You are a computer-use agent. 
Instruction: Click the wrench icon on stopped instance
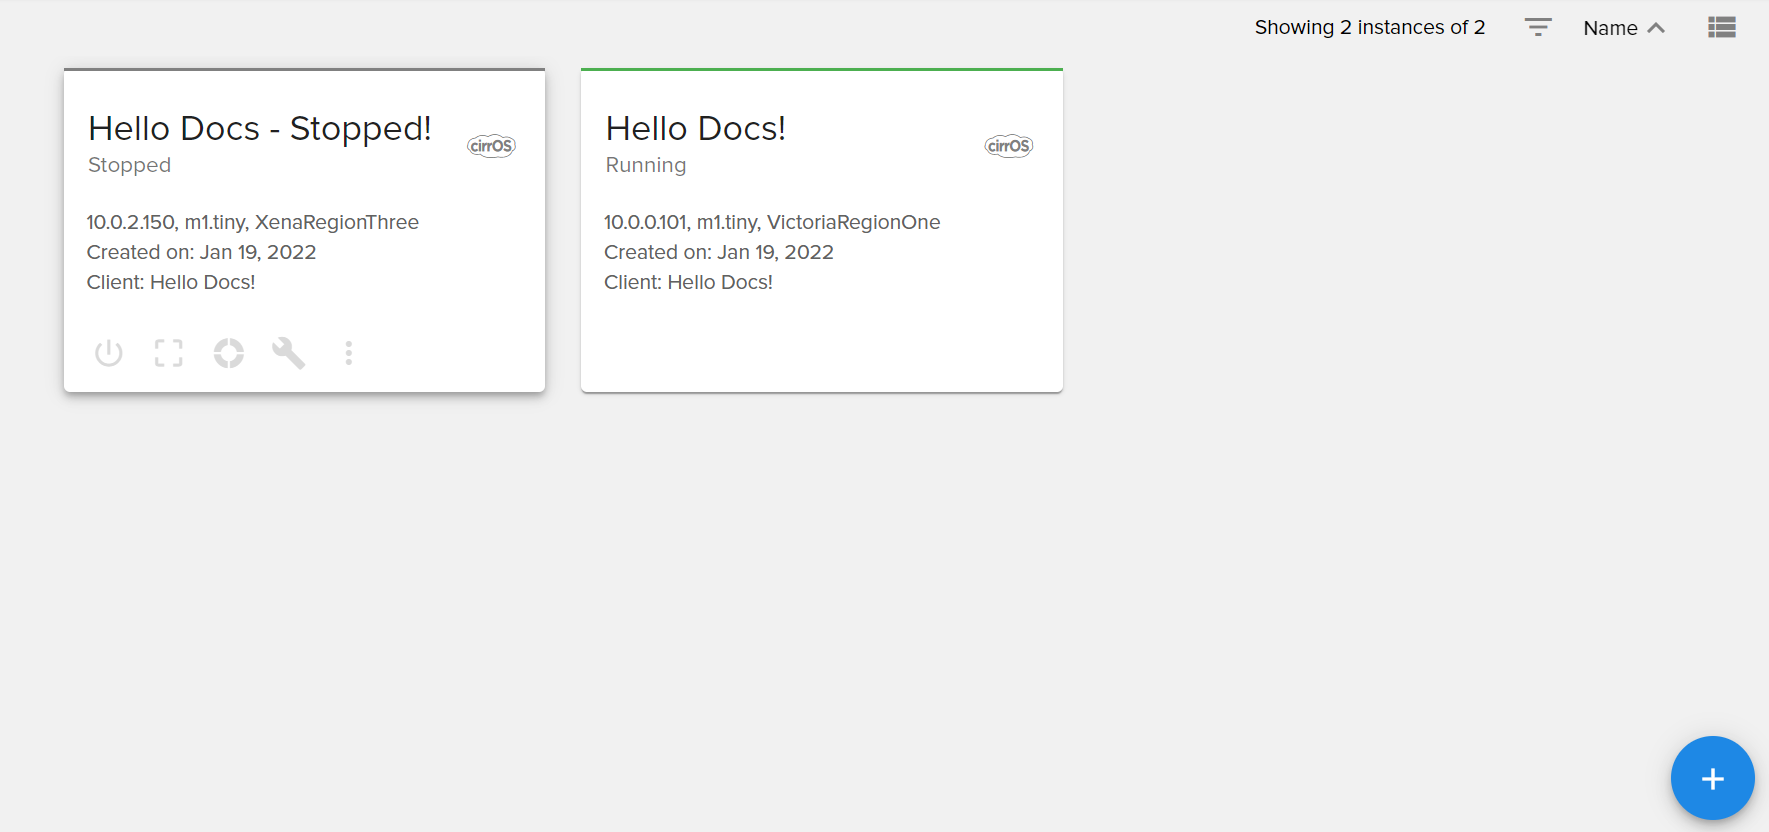pyautogui.click(x=289, y=353)
